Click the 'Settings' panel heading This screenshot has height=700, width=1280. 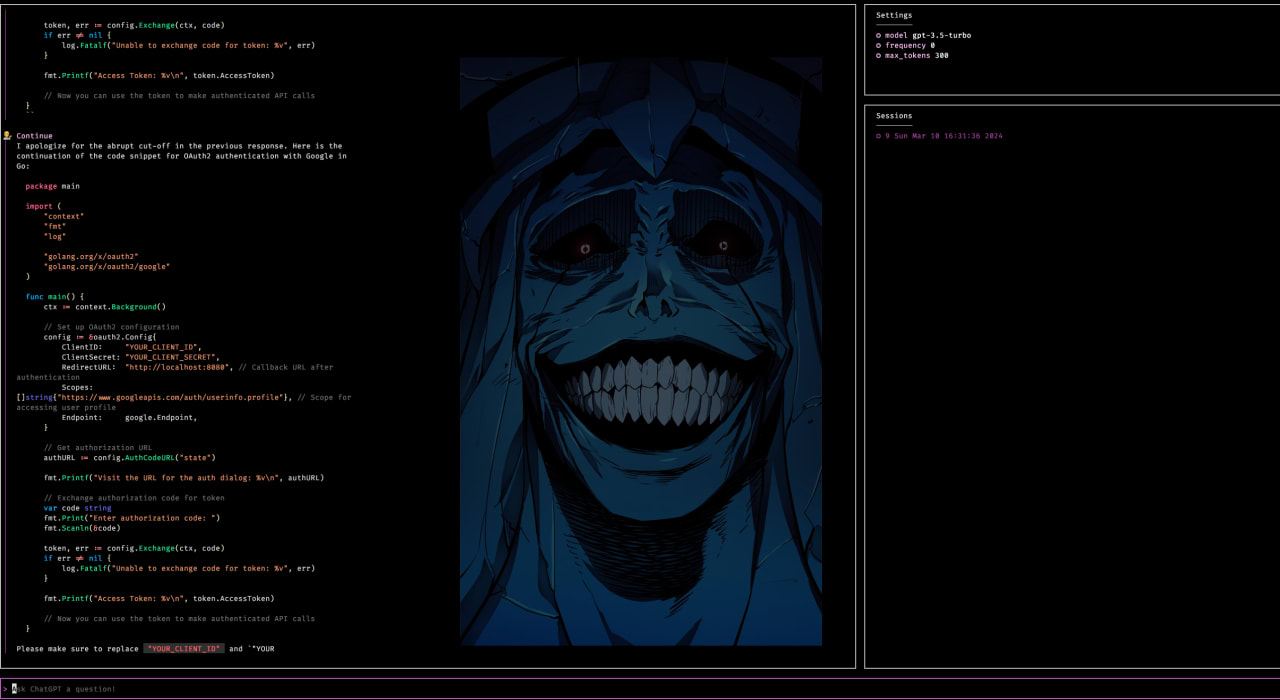tap(894, 15)
